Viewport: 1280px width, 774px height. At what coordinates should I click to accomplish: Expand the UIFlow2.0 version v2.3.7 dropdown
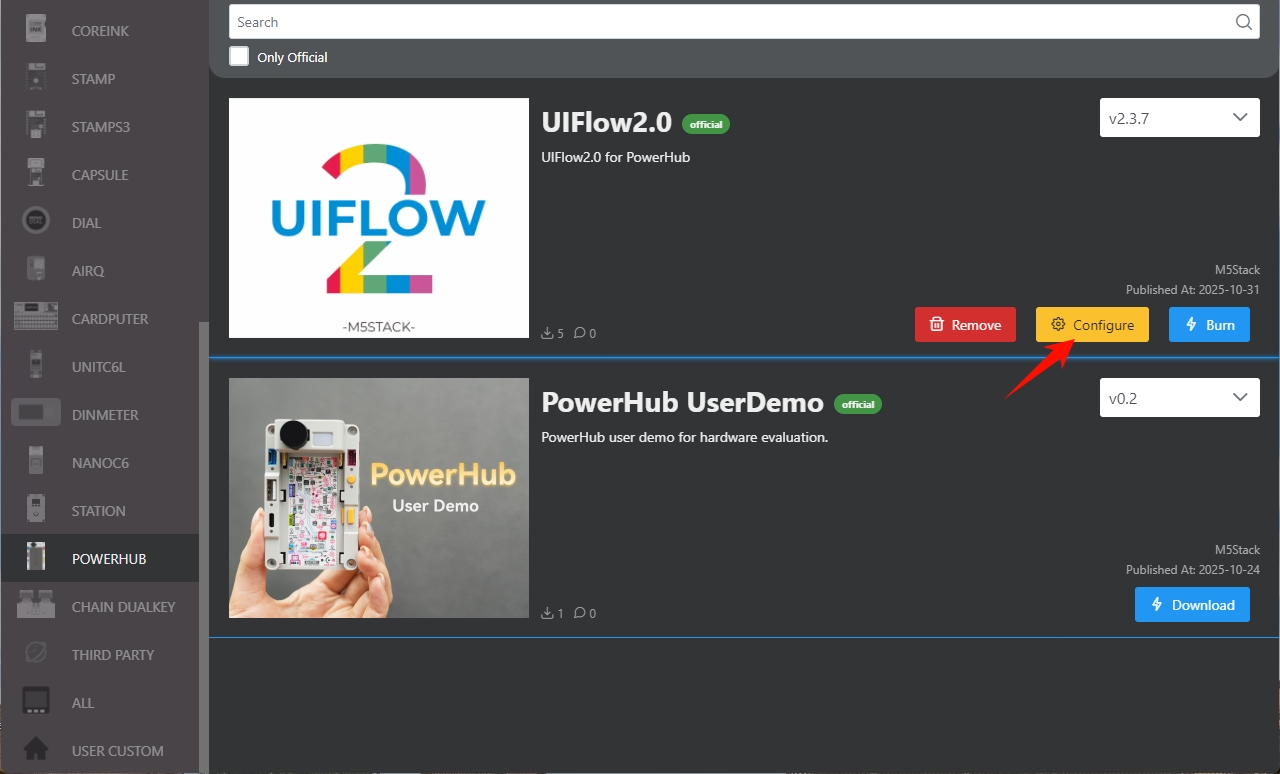[1178, 118]
